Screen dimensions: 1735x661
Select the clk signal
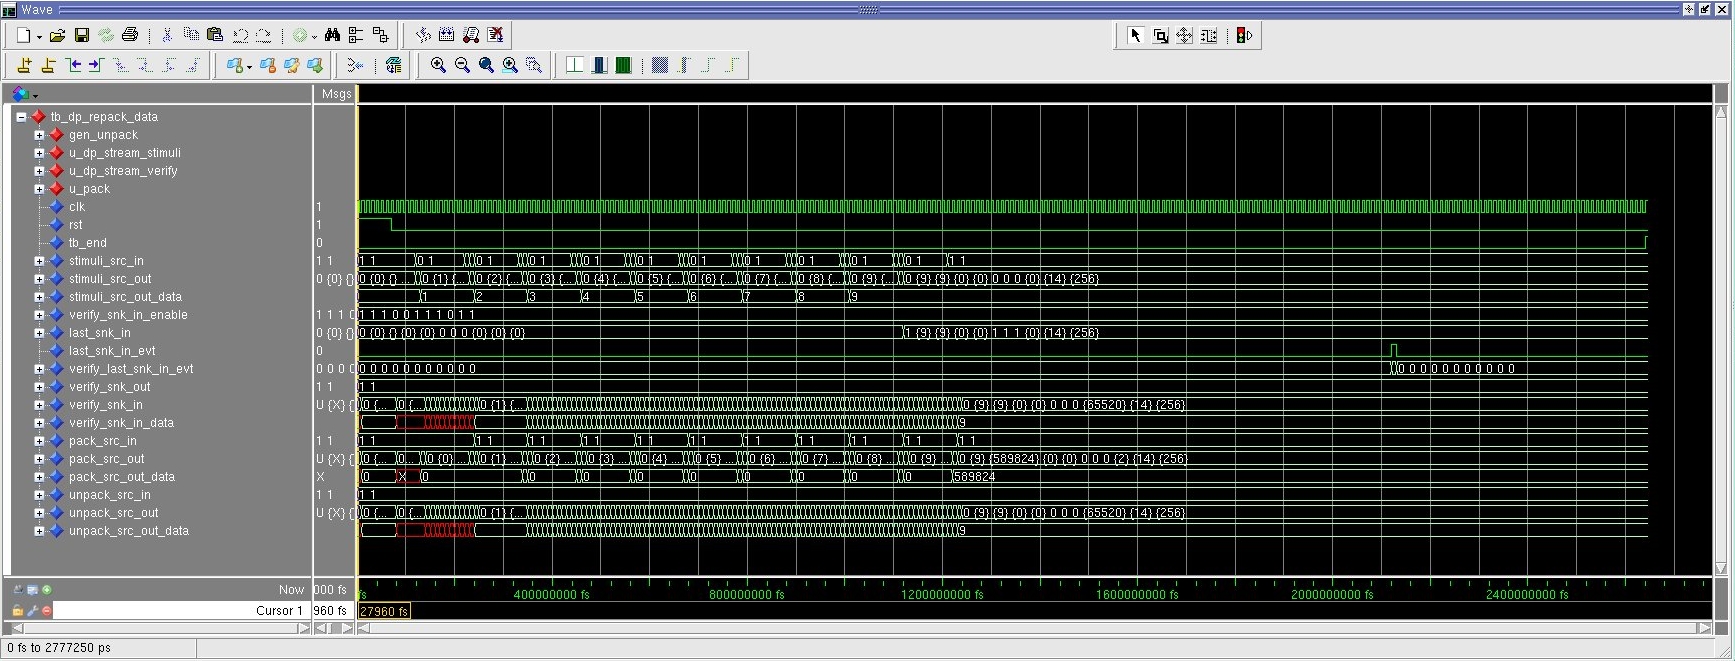(77, 207)
